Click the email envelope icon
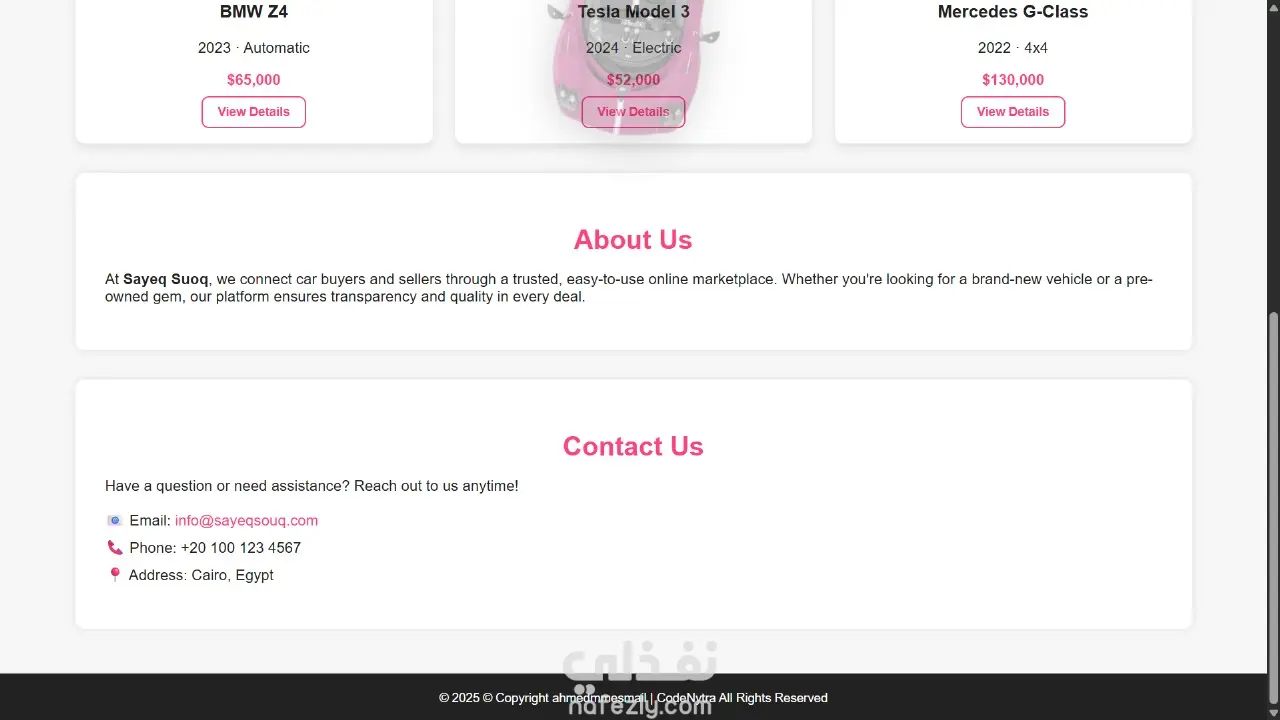 115,521
